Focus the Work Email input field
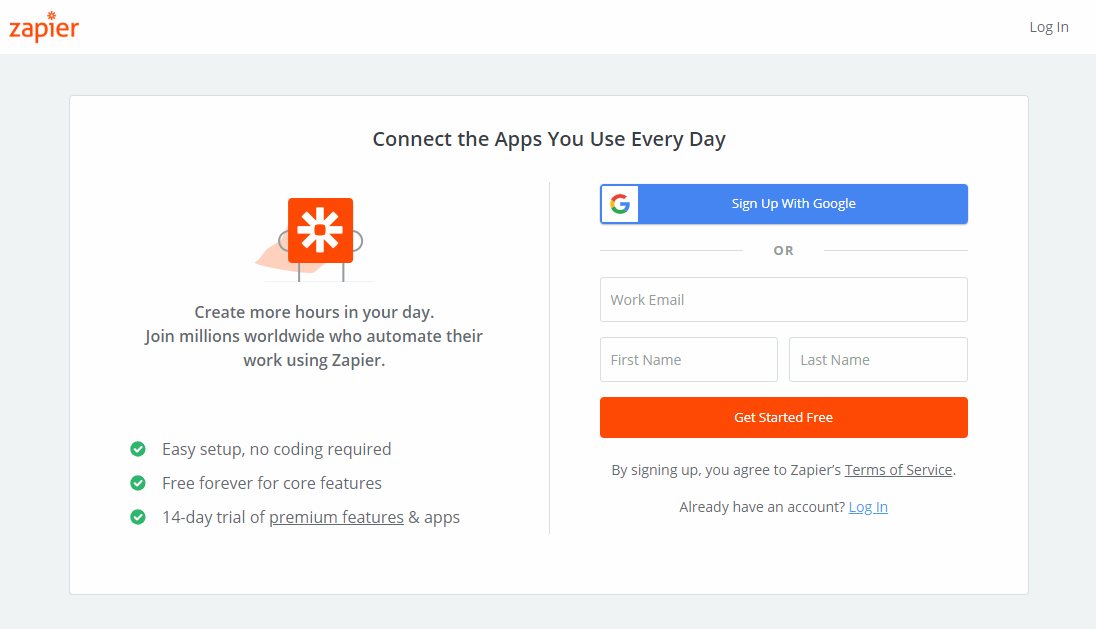Screen dimensions: 1096x629 pos(783,300)
